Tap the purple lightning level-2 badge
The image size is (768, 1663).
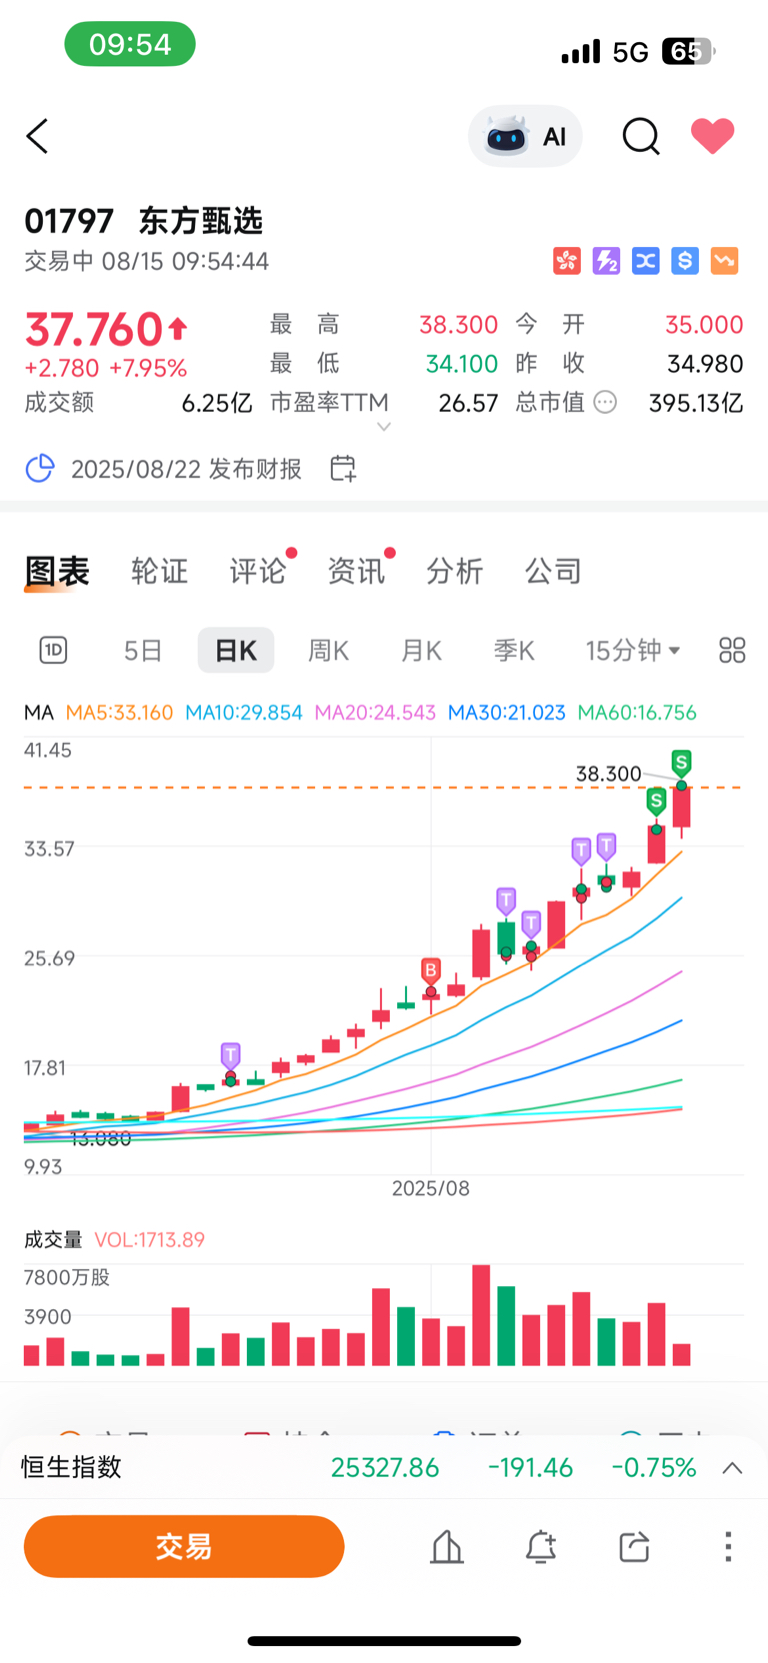pyautogui.click(x=606, y=261)
